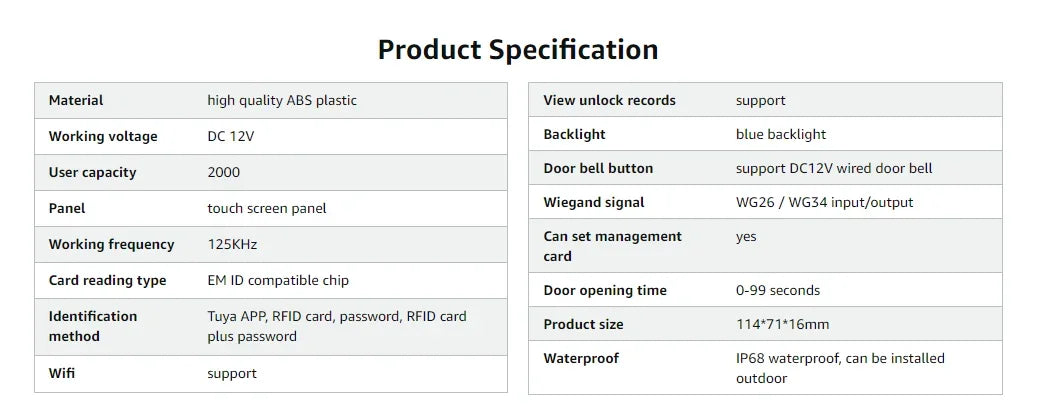Click the '0-99 seconds' value

[x=778, y=290]
